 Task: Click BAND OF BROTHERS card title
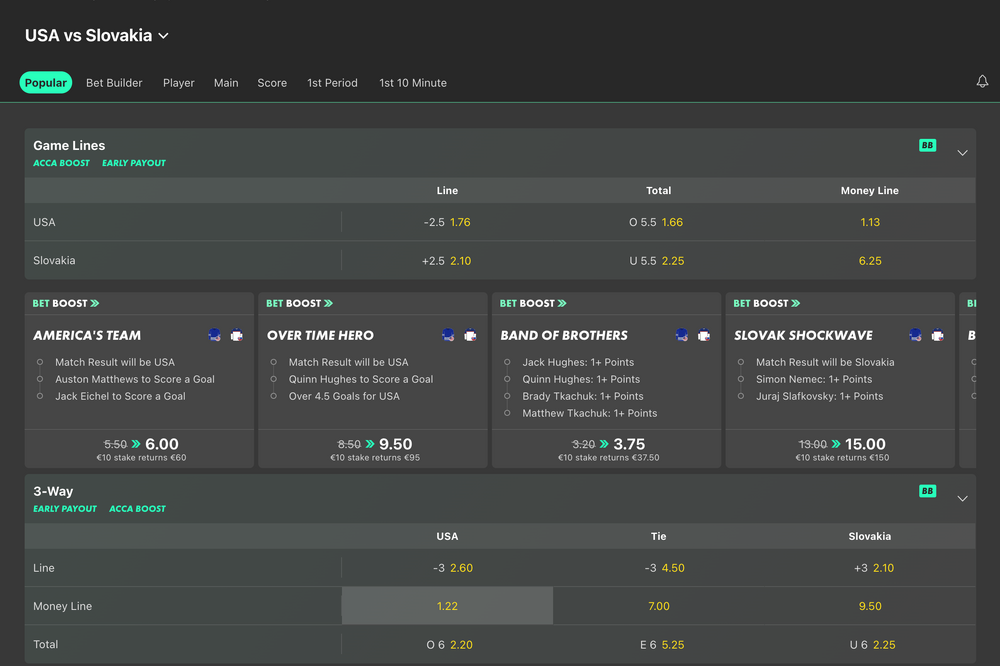[x=564, y=336]
